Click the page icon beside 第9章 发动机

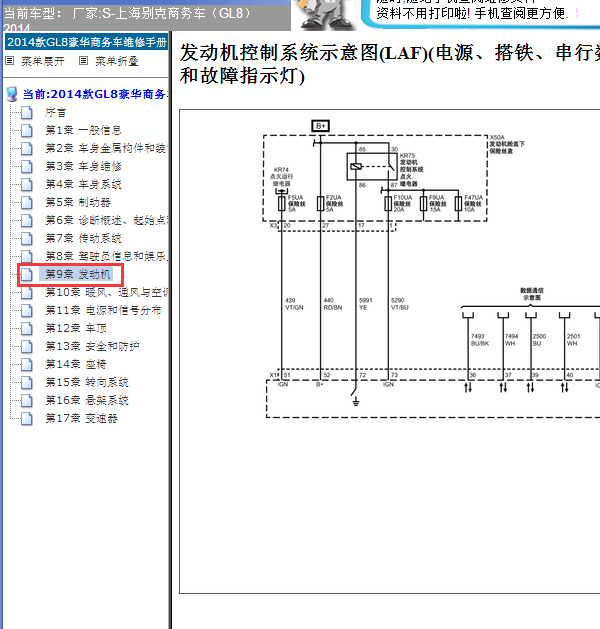(x=27, y=274)
